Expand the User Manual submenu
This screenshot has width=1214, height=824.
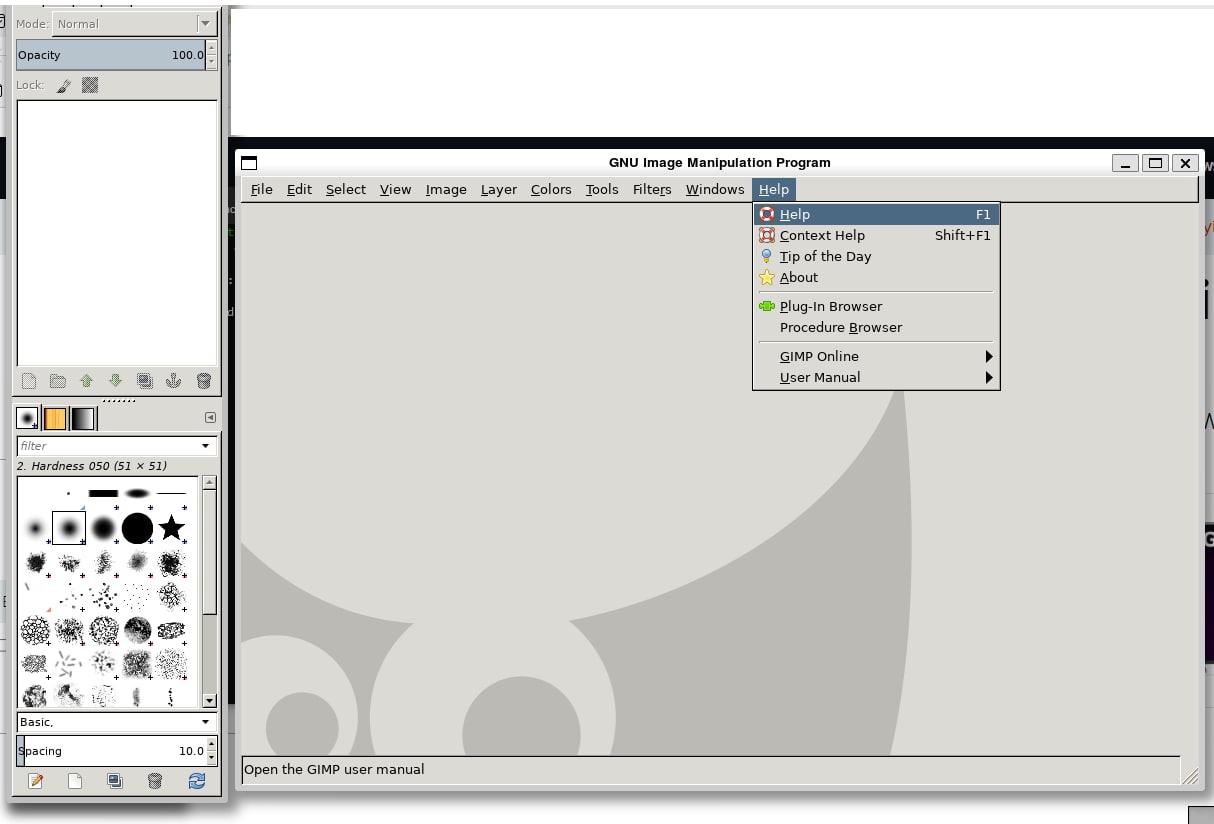tap(876, 377)
